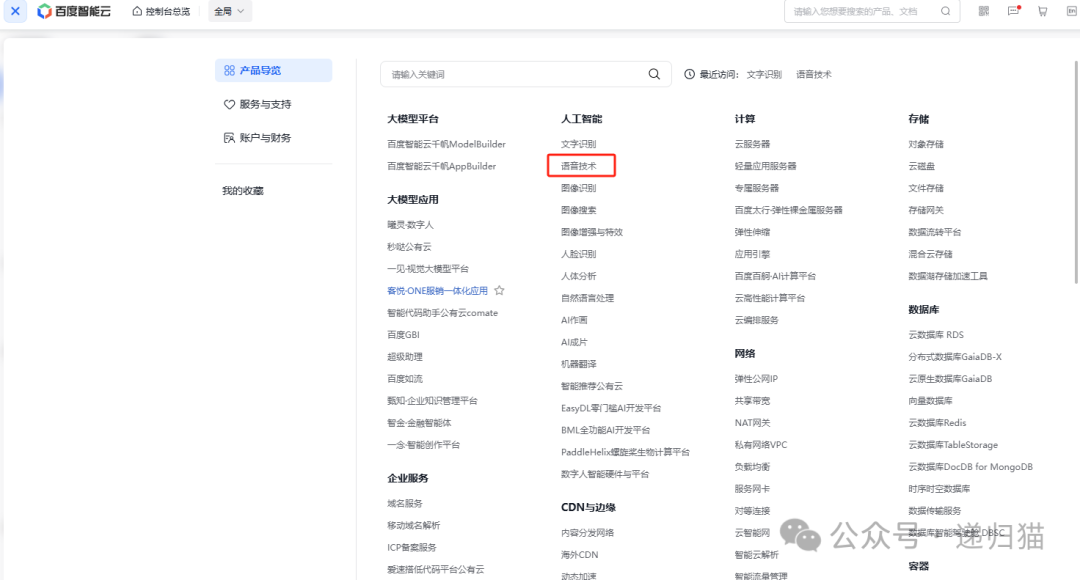Open 私有网络VPC link

click(x=761, y=445)
